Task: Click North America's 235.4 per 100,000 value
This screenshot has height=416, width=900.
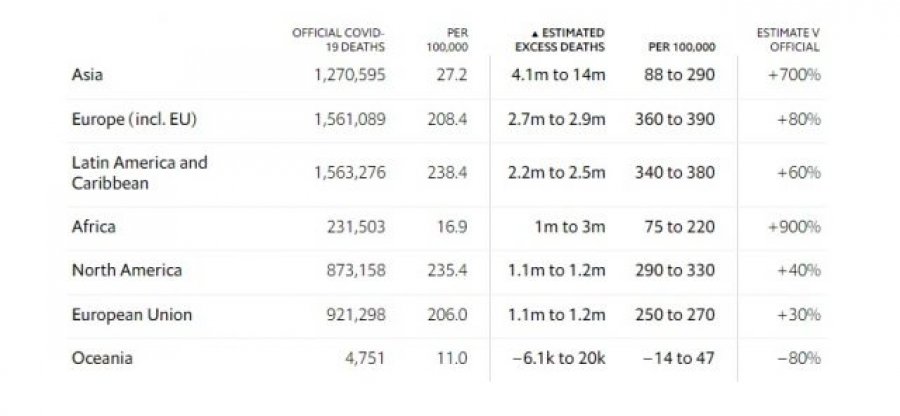Action: [447, 270]
